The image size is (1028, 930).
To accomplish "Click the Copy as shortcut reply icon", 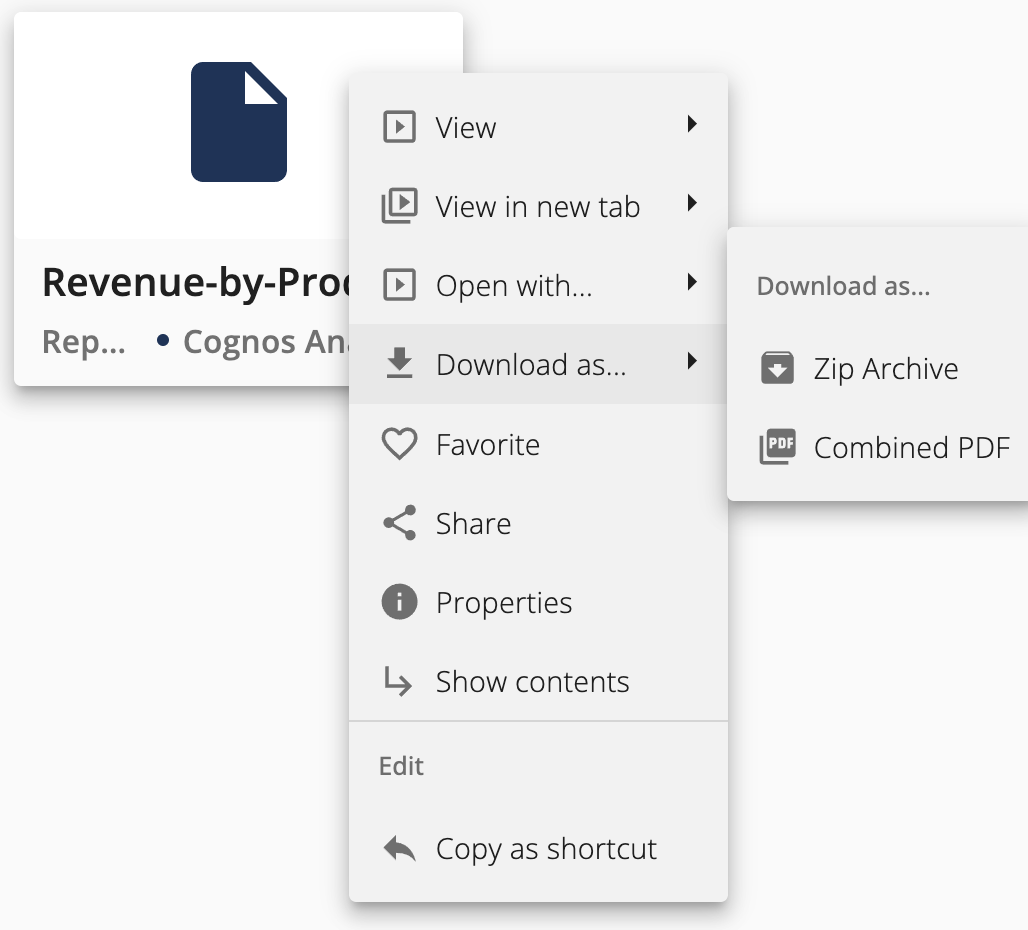I will point(399,849).
